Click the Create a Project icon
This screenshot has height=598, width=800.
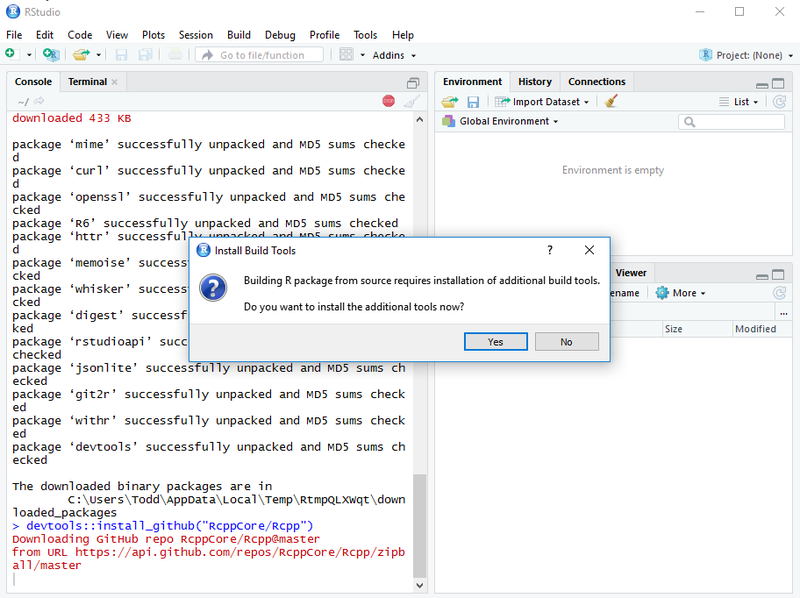click(51, 55)
